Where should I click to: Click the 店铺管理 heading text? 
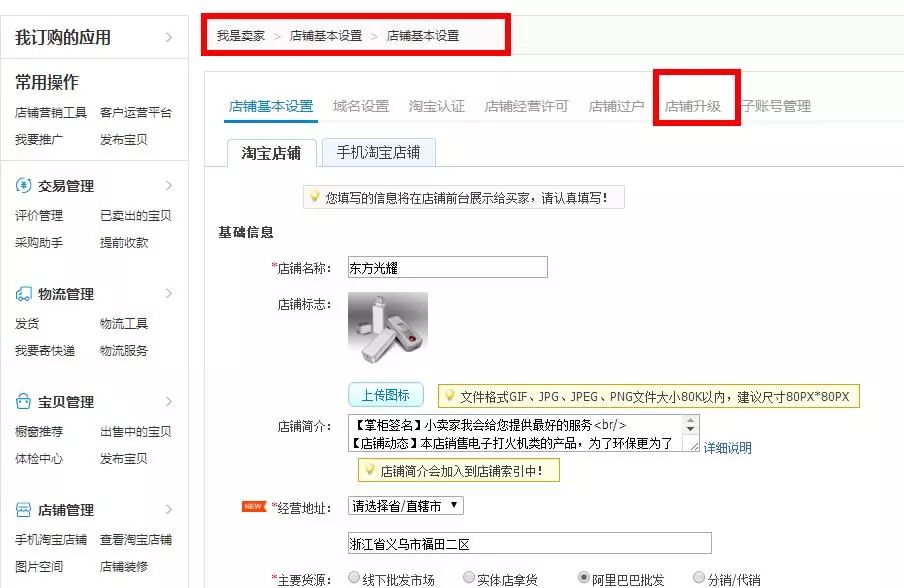click(x=66, y=510)
